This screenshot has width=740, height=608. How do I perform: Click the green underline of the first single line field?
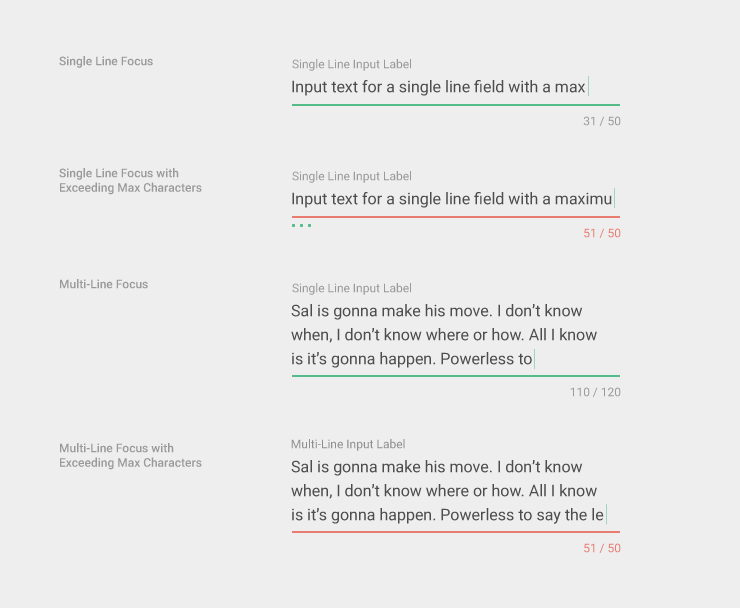(455, 104)
